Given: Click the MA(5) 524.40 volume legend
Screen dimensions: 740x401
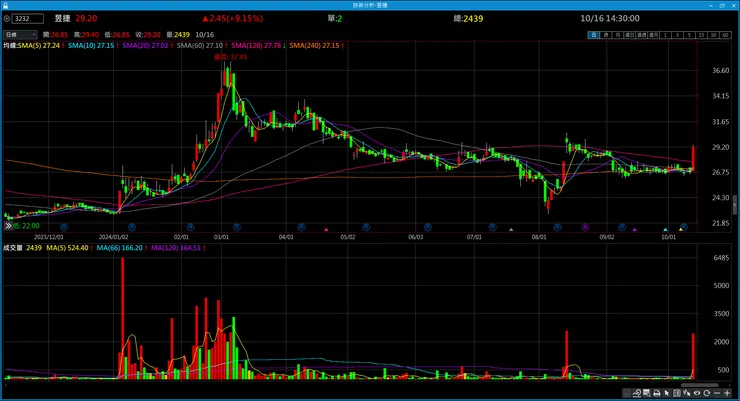Looking at the screenshot, I should point(67,248).
